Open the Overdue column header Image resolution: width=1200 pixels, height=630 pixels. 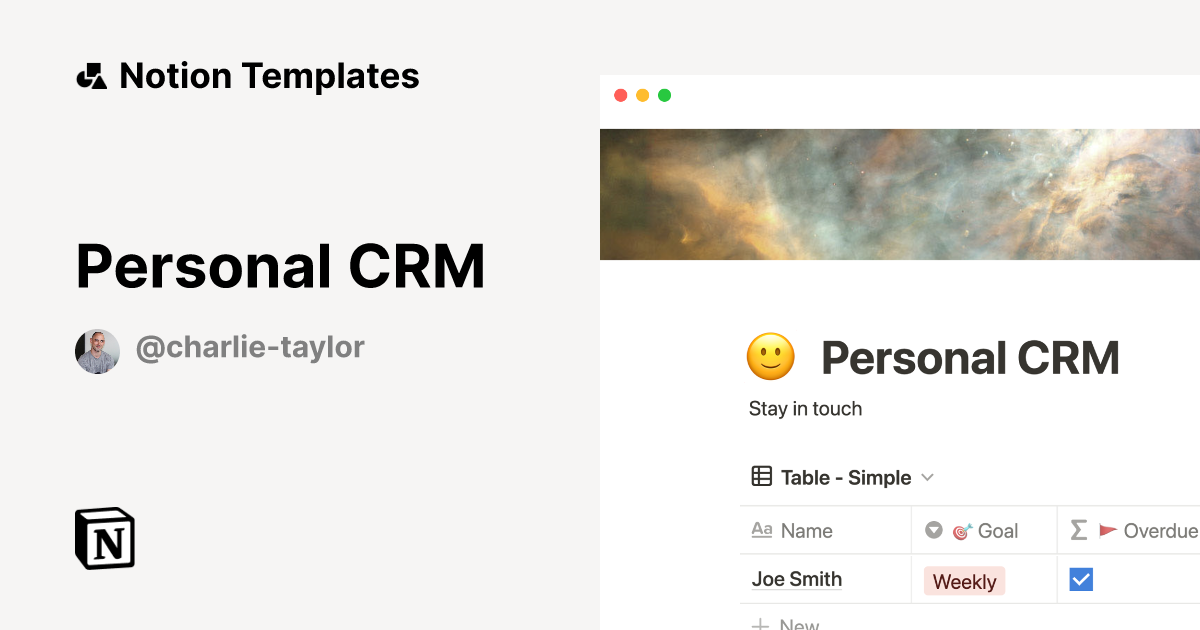[1159, 531]
